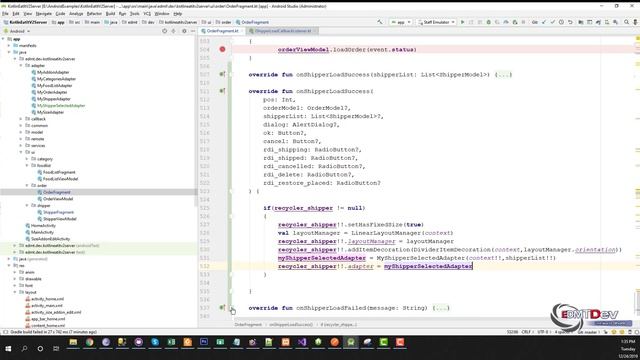Image resolution: width=640 pixels, height=360 pixels.
Task: Run the app with the green play icon
Action: tap(462, 22)
